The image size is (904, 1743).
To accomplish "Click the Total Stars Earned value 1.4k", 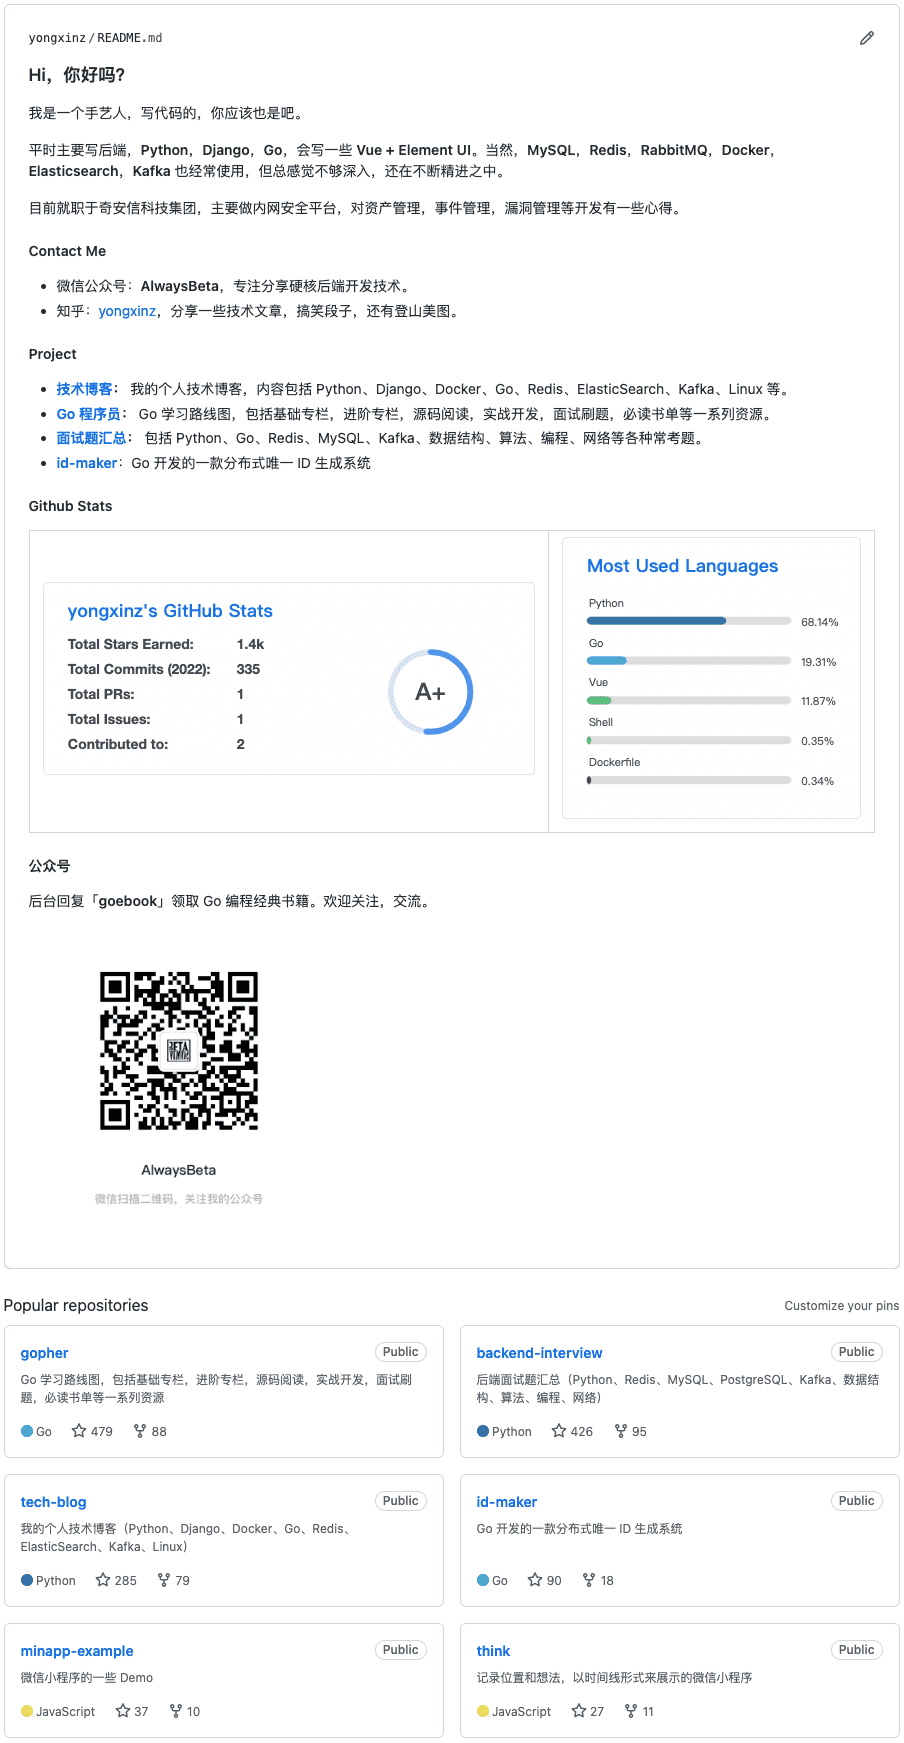I will click(251, 644).
